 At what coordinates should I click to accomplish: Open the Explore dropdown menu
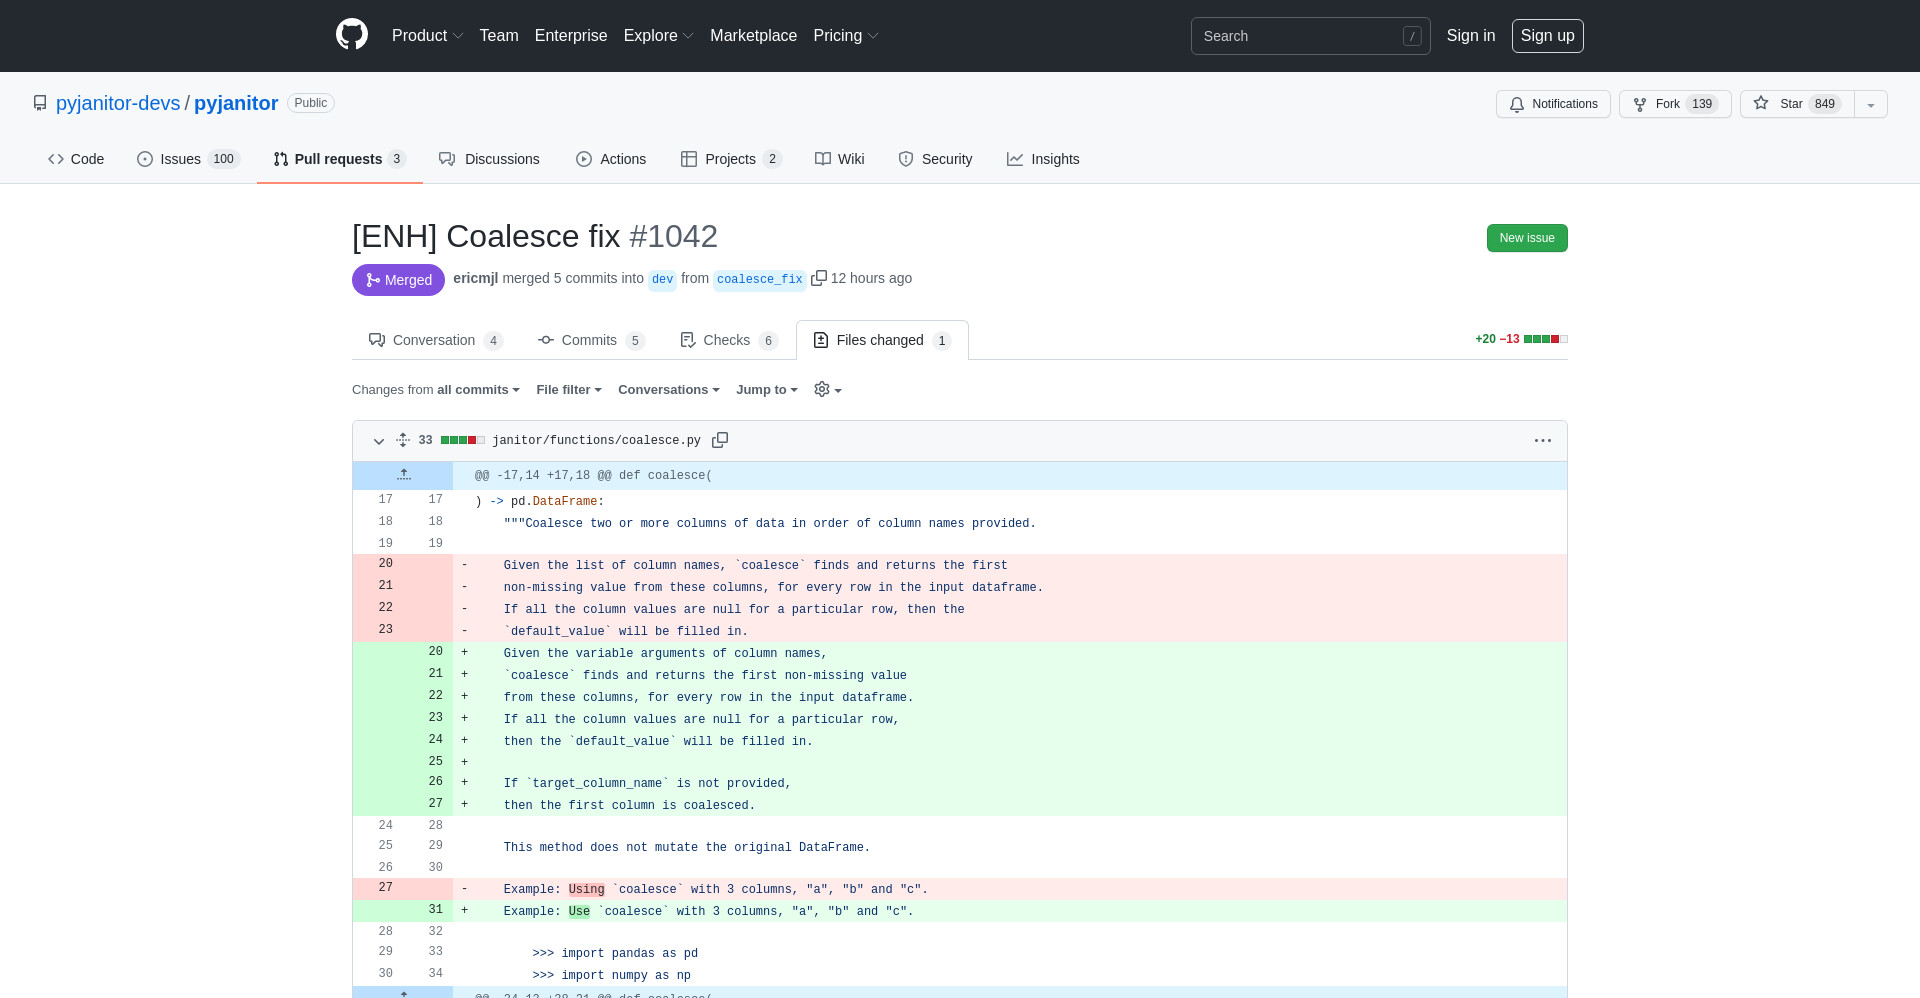point(658,35)
